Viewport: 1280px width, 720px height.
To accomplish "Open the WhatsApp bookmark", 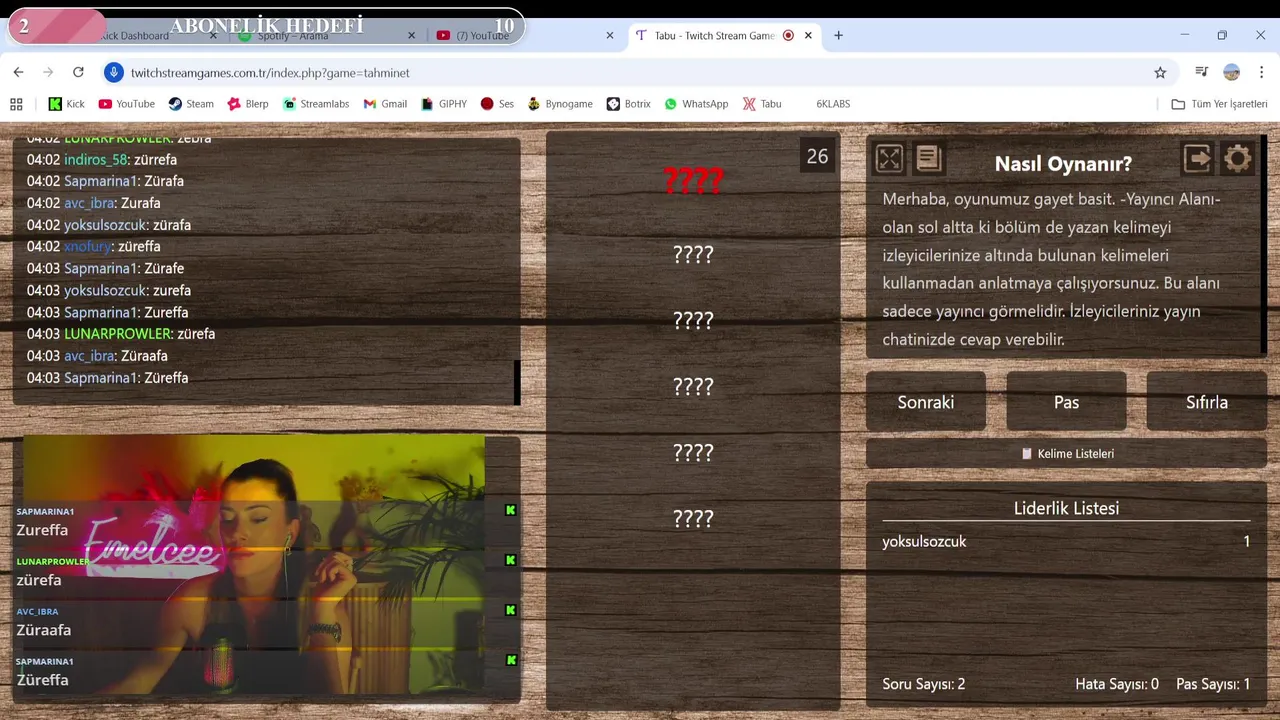I will click(696, 104).
